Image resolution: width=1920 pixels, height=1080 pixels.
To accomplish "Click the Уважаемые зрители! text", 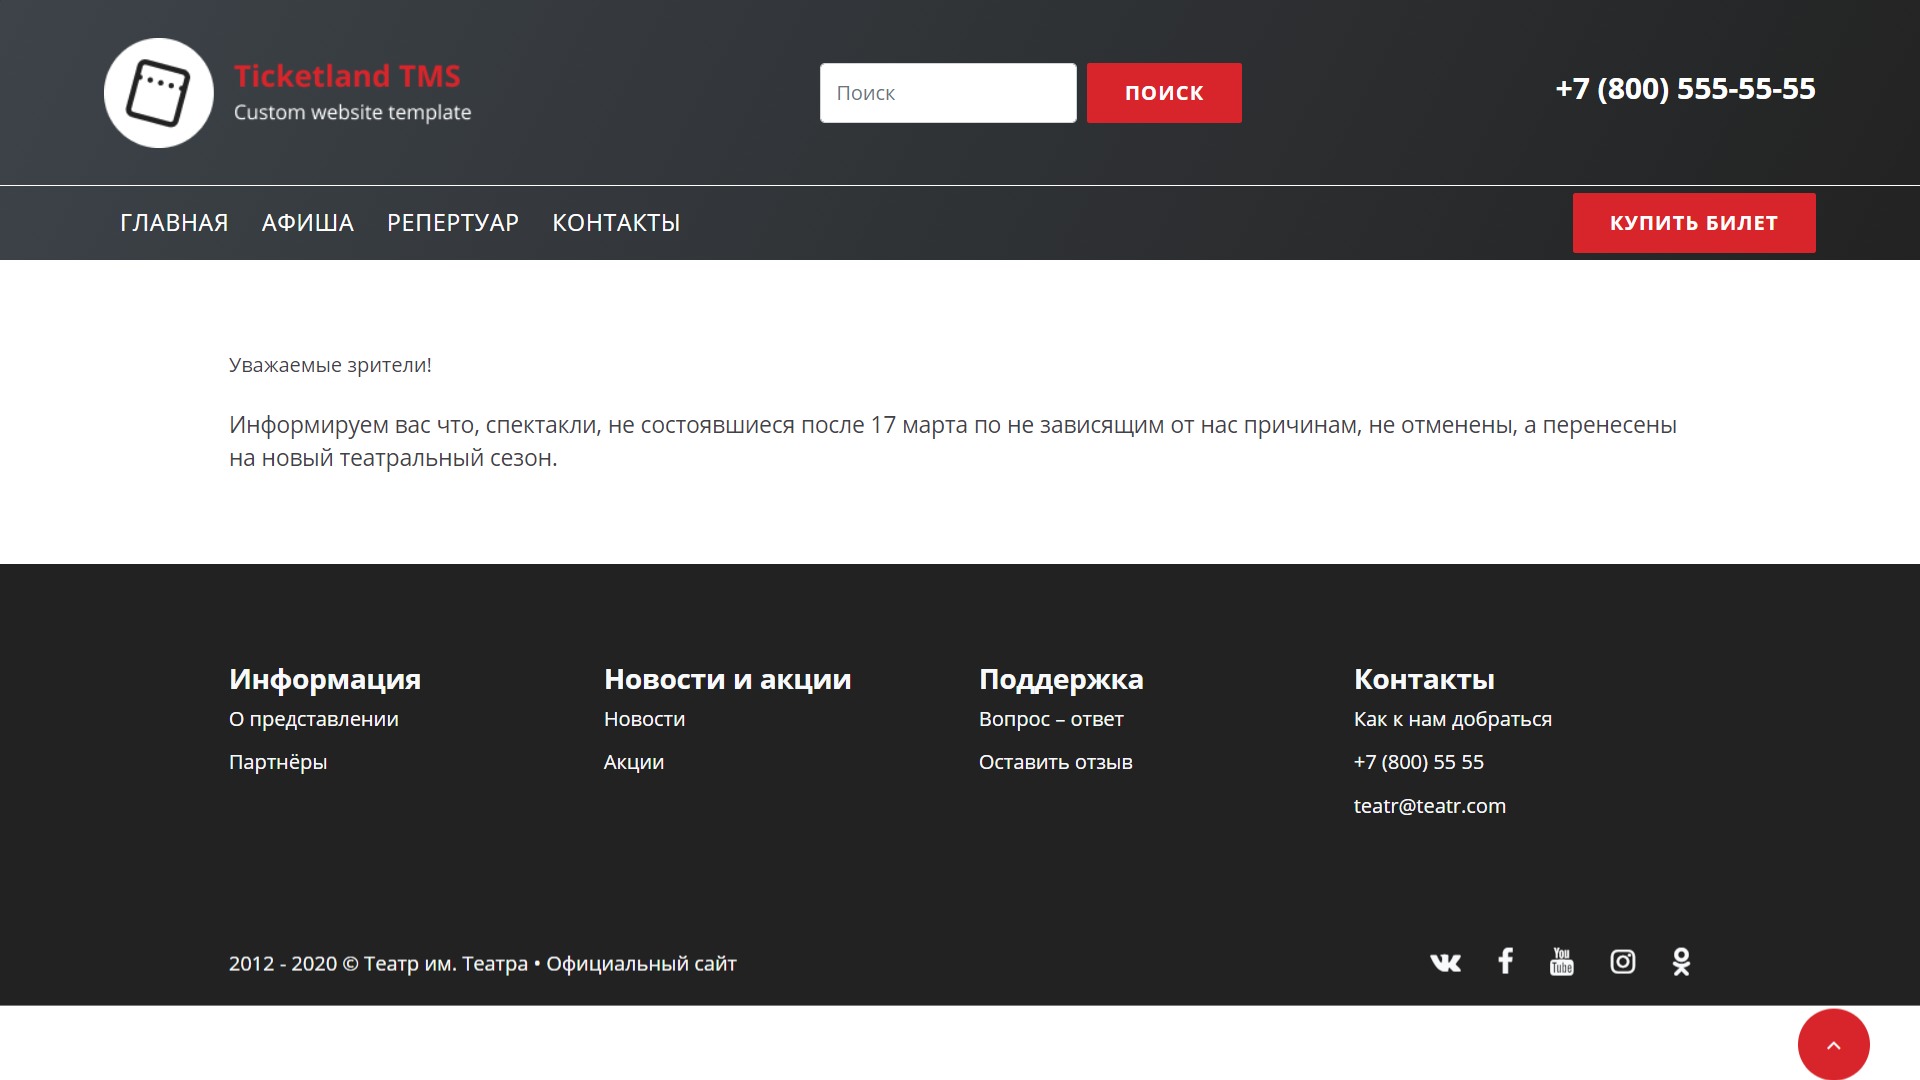I will 330,365.
